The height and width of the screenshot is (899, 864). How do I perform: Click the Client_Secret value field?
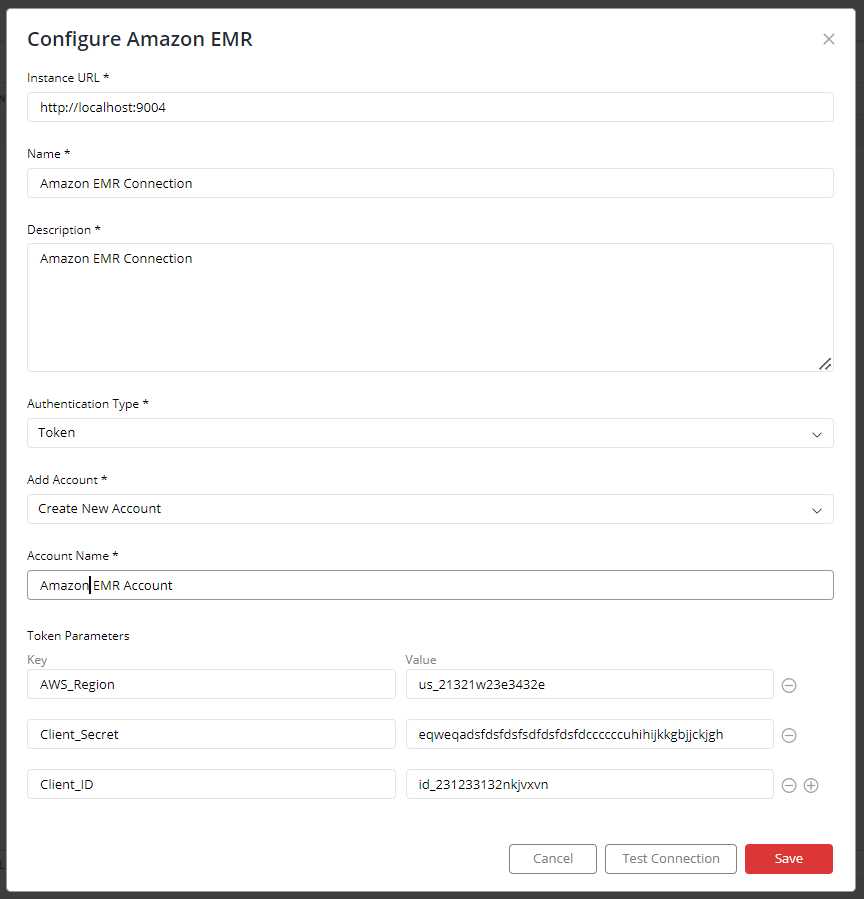(x=589, y=734)
